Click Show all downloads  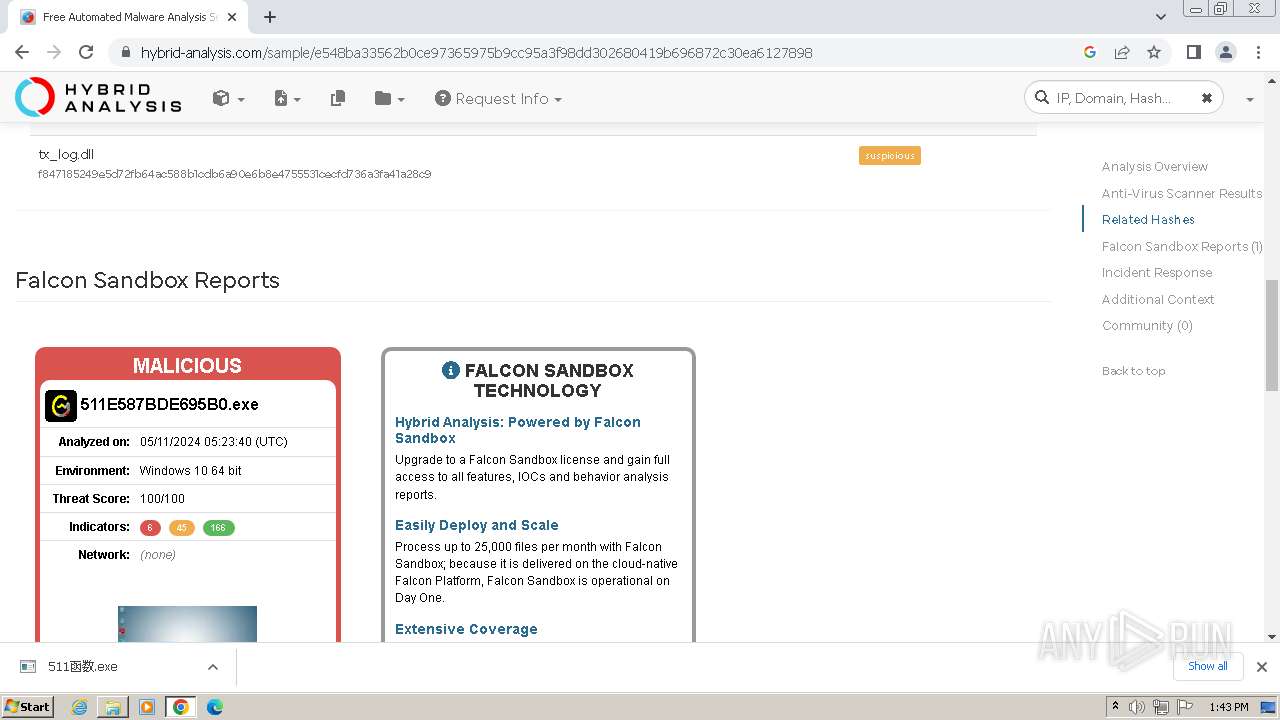click(1208, 666)
